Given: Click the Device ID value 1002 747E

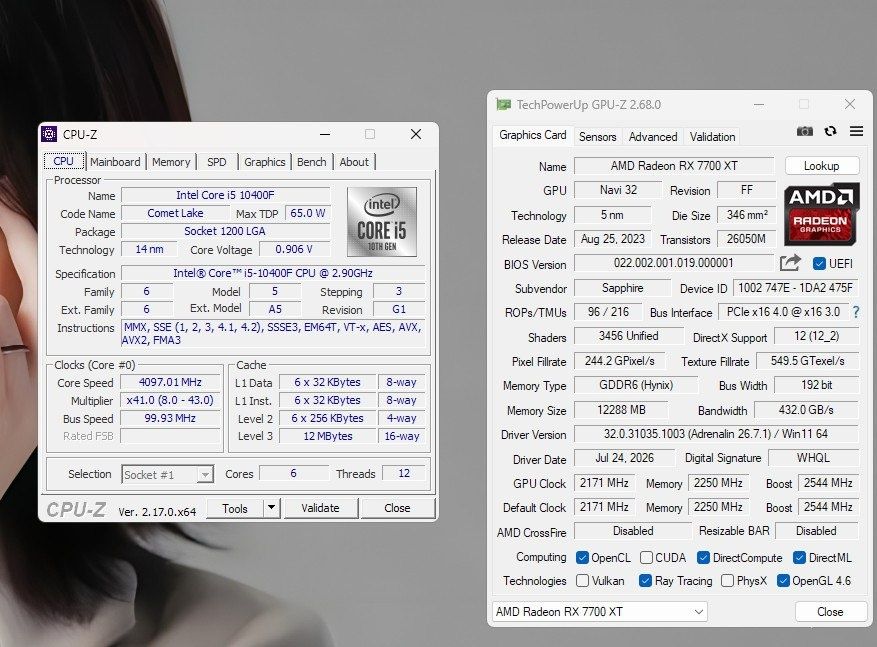Looking at the screenshot, I should (795, 288).
